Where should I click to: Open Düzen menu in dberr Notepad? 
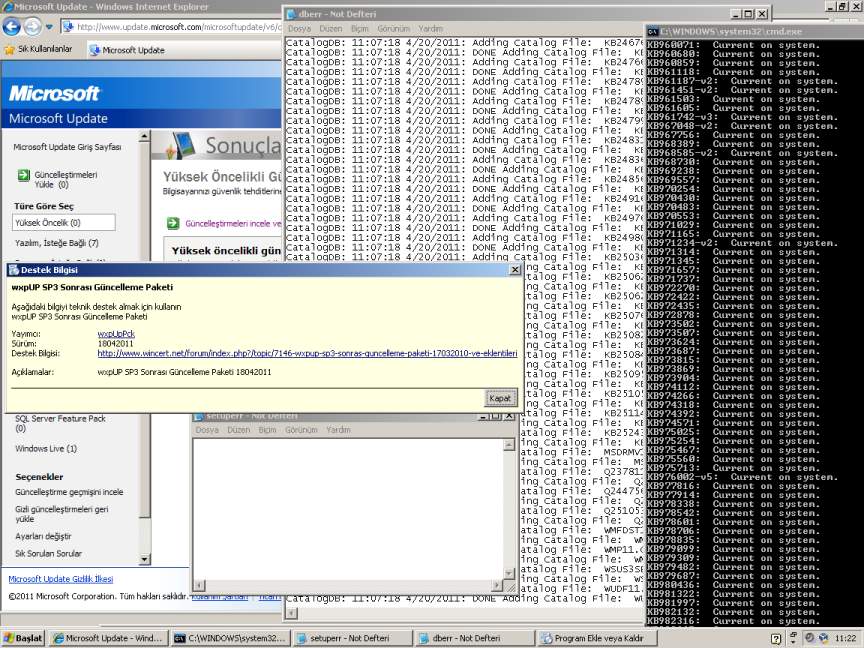[x=329, y=29]
